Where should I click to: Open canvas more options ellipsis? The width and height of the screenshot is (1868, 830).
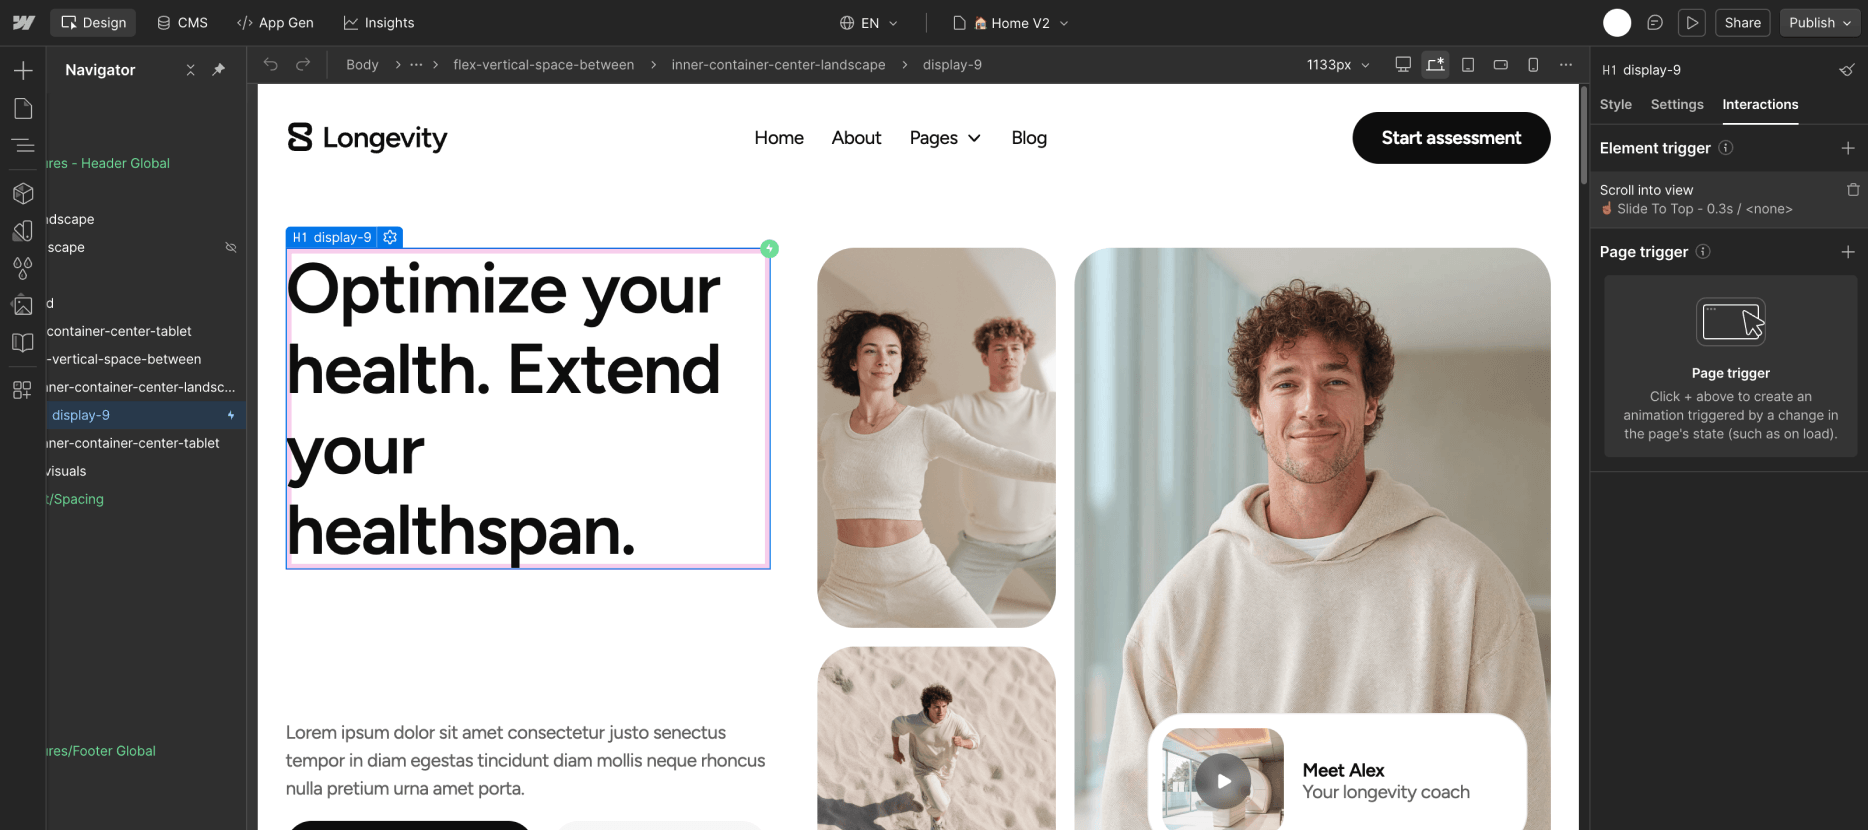[x=1566, y=64]
